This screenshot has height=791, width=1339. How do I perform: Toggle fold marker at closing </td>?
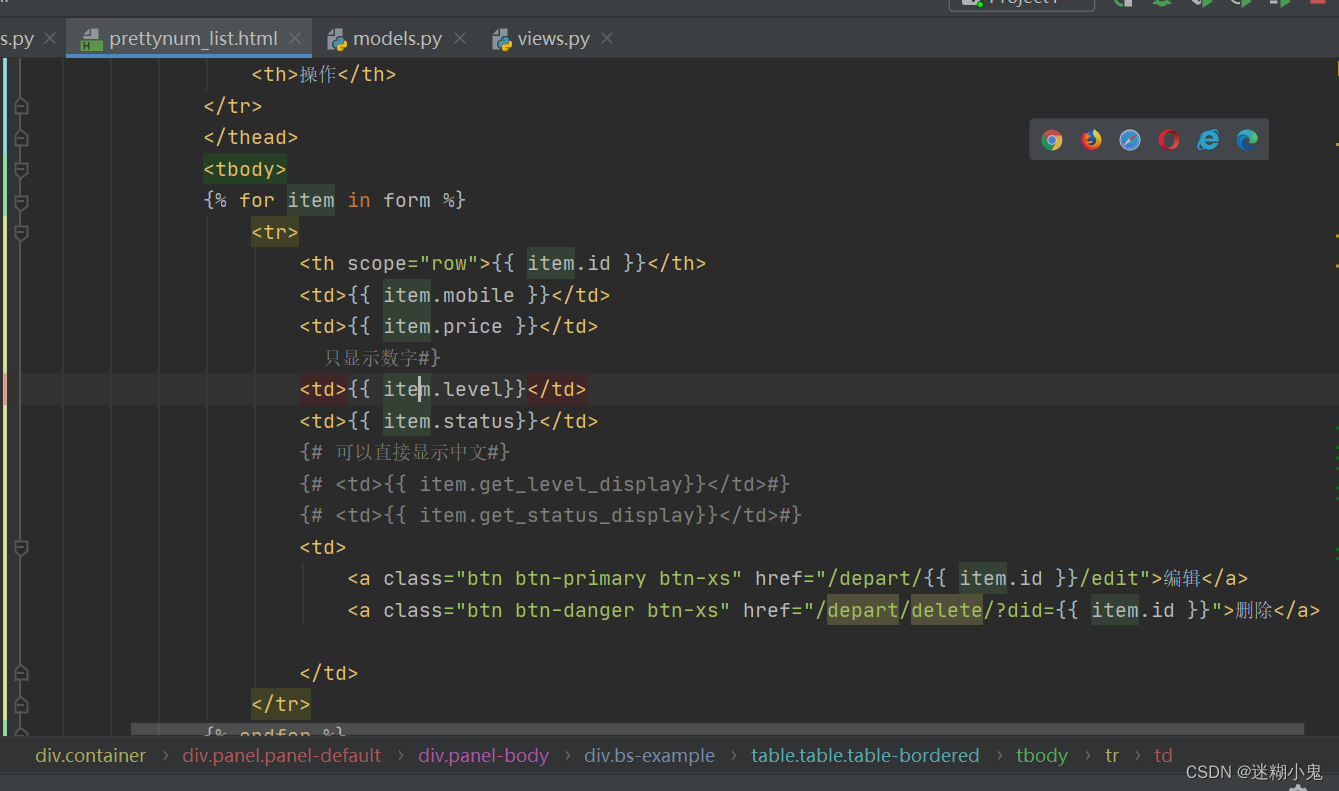click(x=21, y=674)
